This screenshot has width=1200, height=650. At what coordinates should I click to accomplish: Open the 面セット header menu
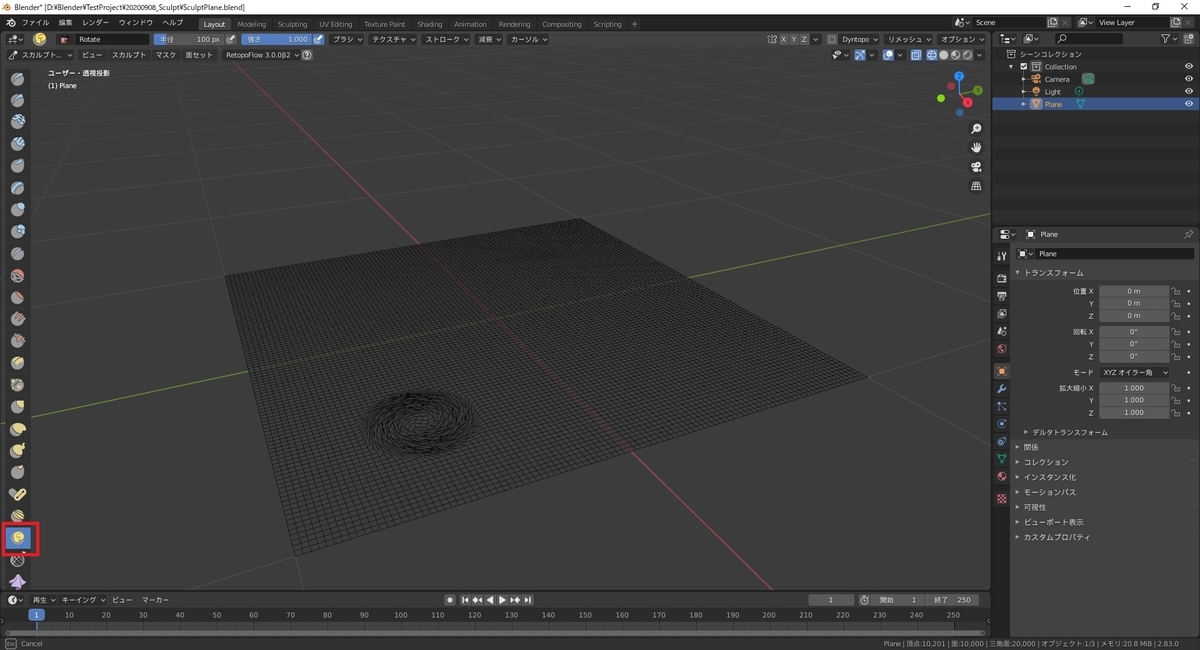[199, 55]
